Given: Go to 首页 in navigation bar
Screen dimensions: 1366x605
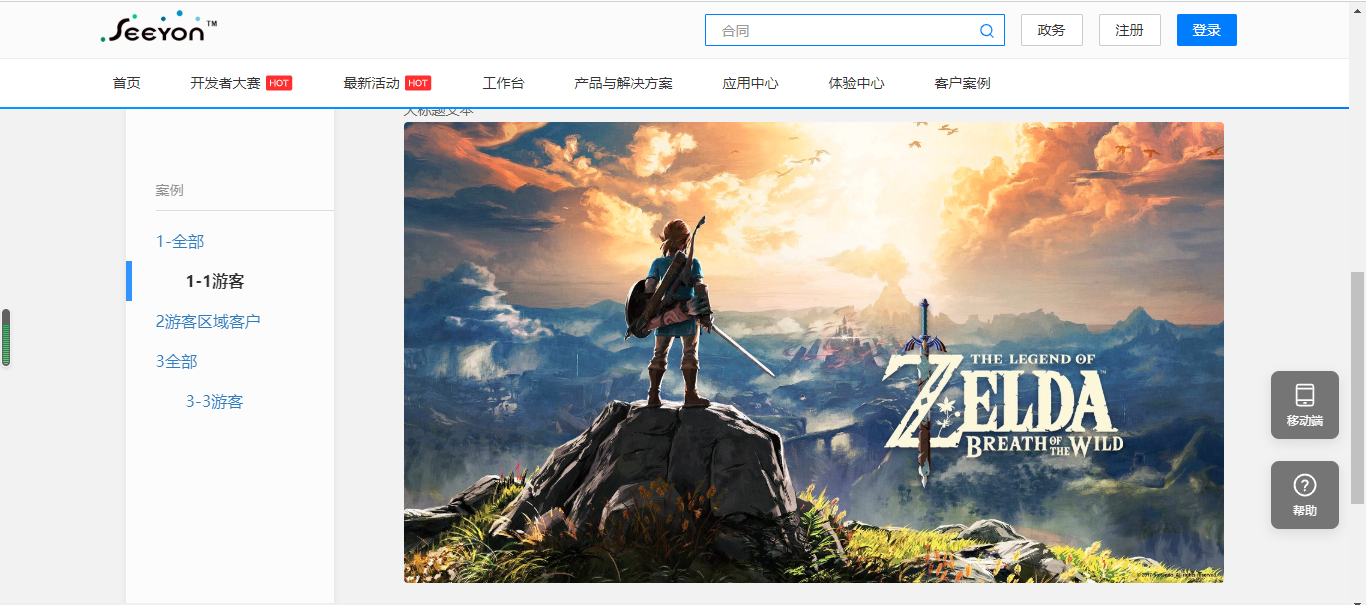Looking at the screenshot, I should 127,83.
